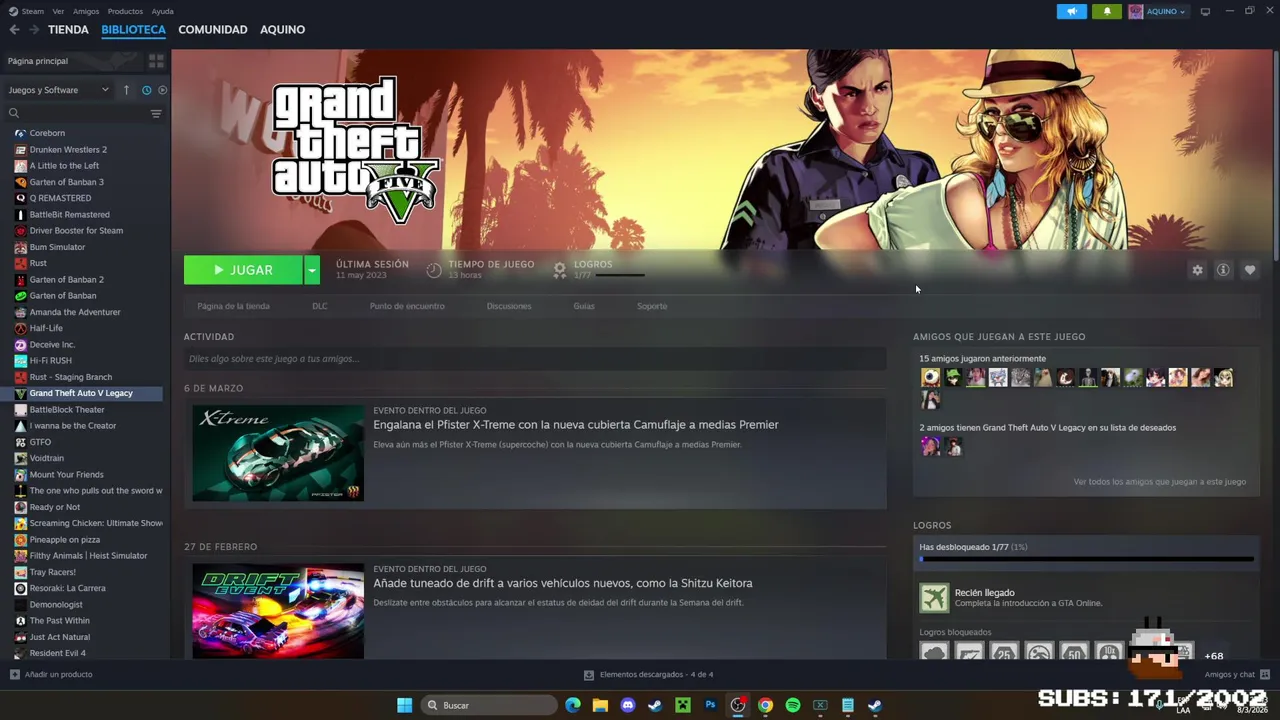Open Spotify from the taskbar
The image size is (1280, 720).
793,705
